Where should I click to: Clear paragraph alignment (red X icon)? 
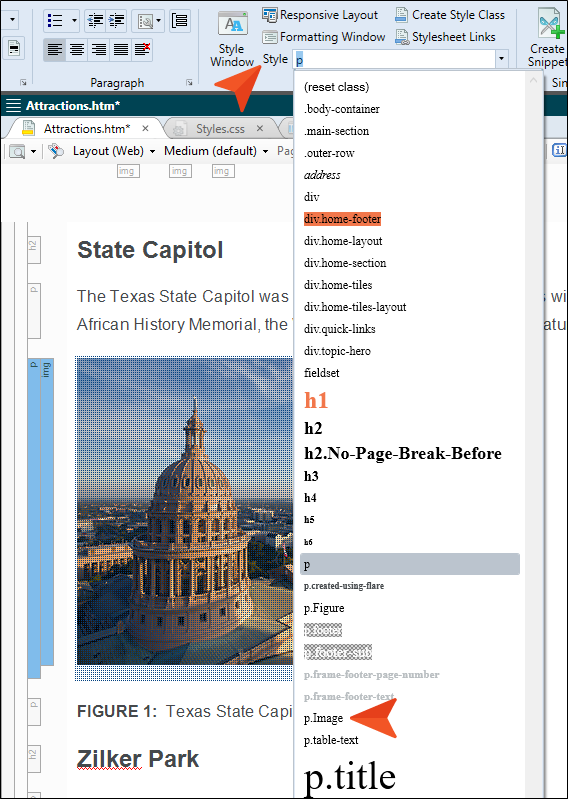click(142, 49)
